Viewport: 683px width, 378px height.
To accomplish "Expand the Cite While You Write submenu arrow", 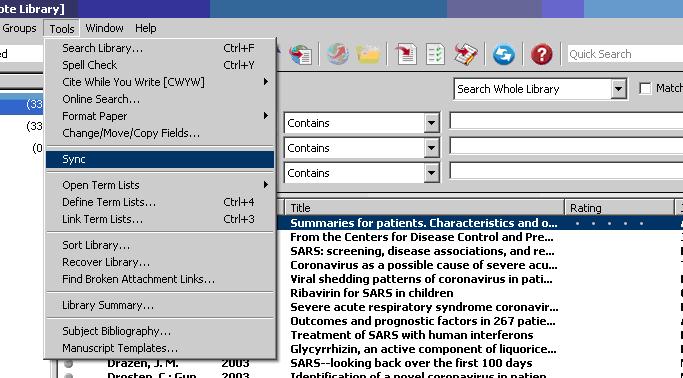I will coord(266,82).
